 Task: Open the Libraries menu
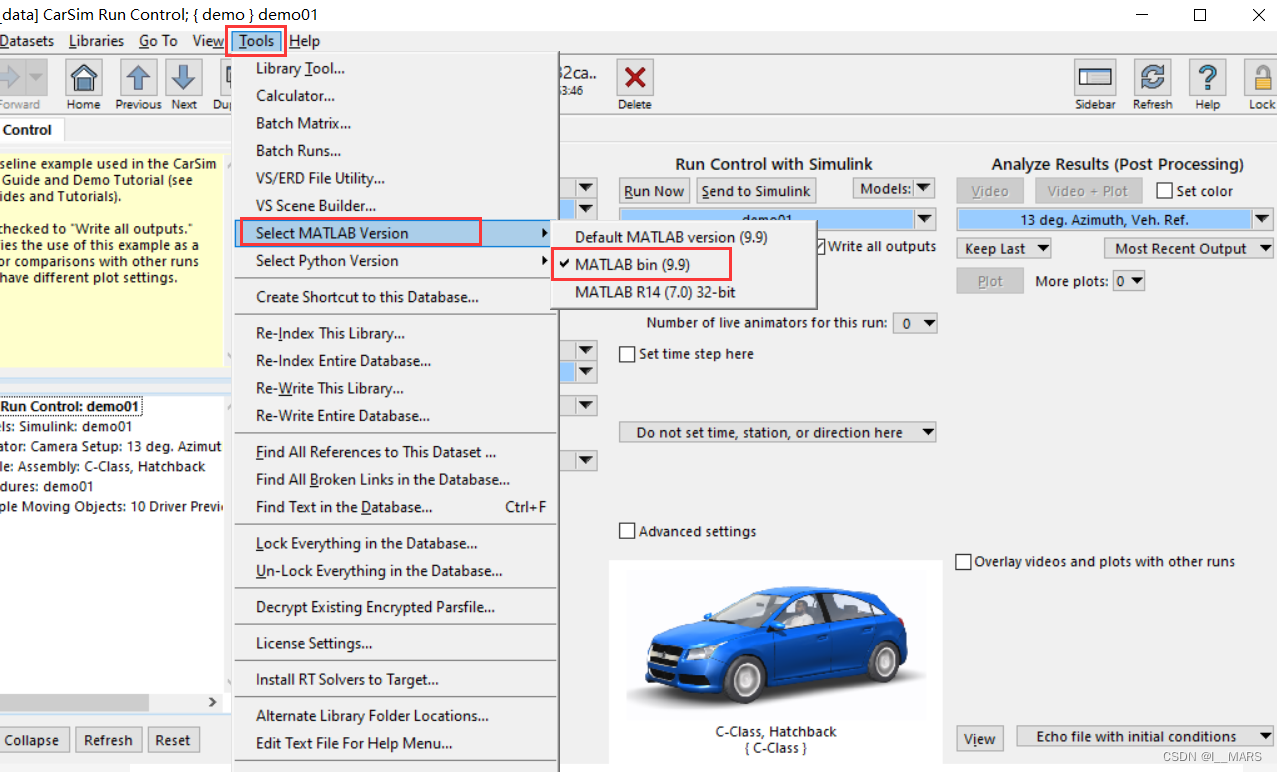click(97, 41)
